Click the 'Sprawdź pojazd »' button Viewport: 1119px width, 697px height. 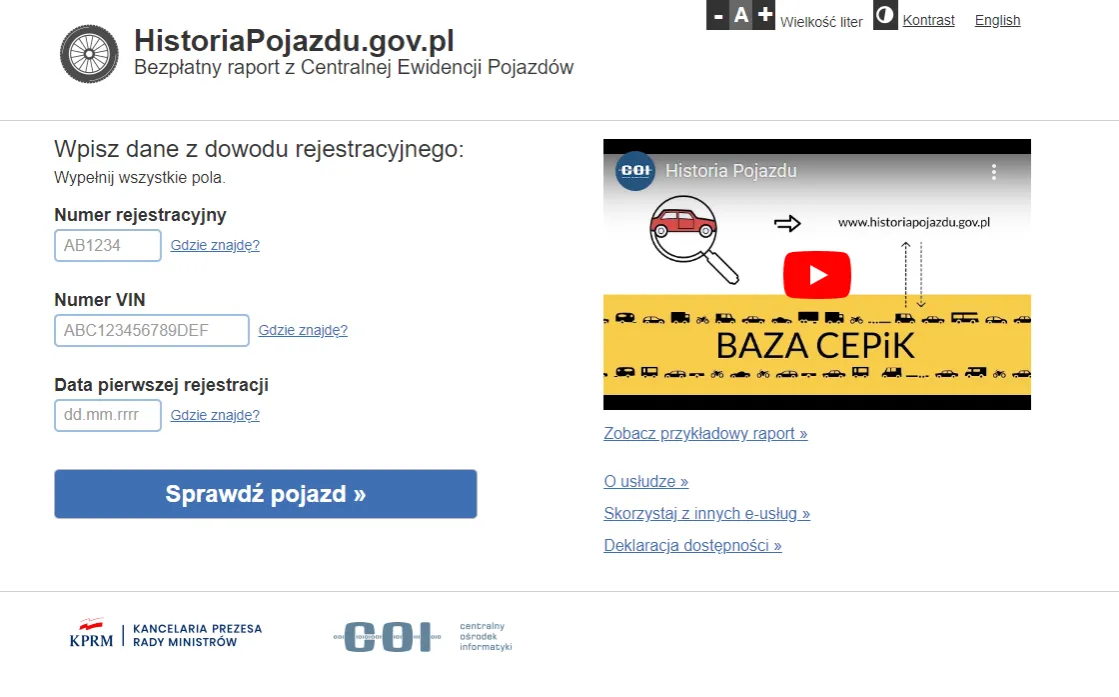(x=265, y=494)
